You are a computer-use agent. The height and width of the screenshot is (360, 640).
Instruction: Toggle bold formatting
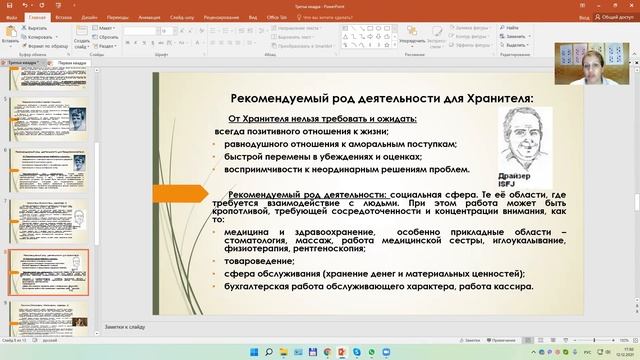pos(128,43)
